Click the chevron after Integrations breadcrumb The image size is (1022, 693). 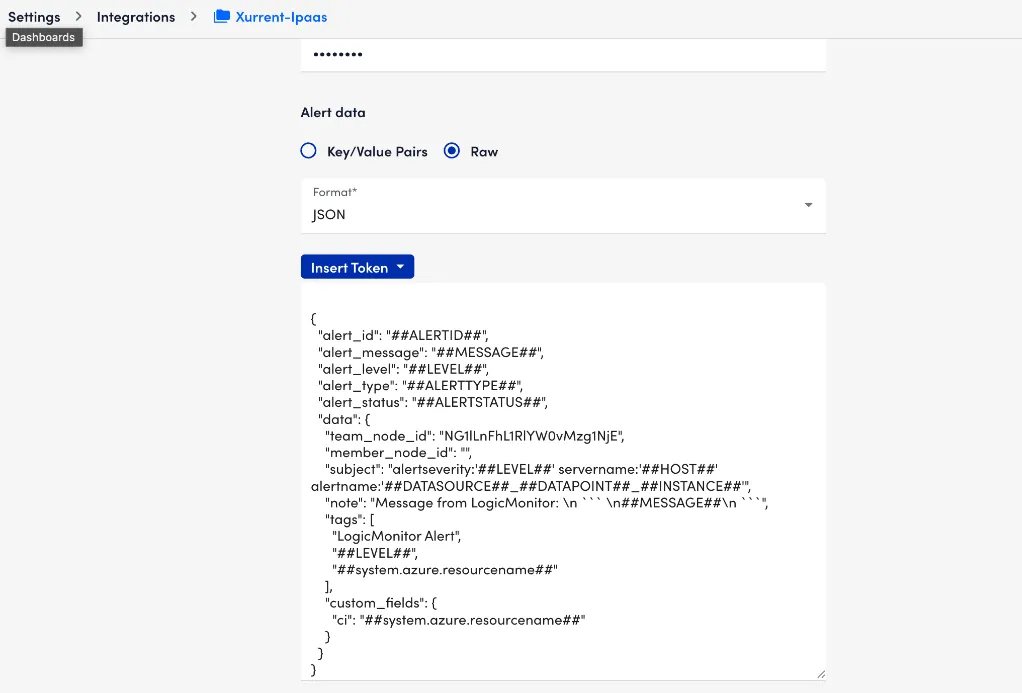194,16
